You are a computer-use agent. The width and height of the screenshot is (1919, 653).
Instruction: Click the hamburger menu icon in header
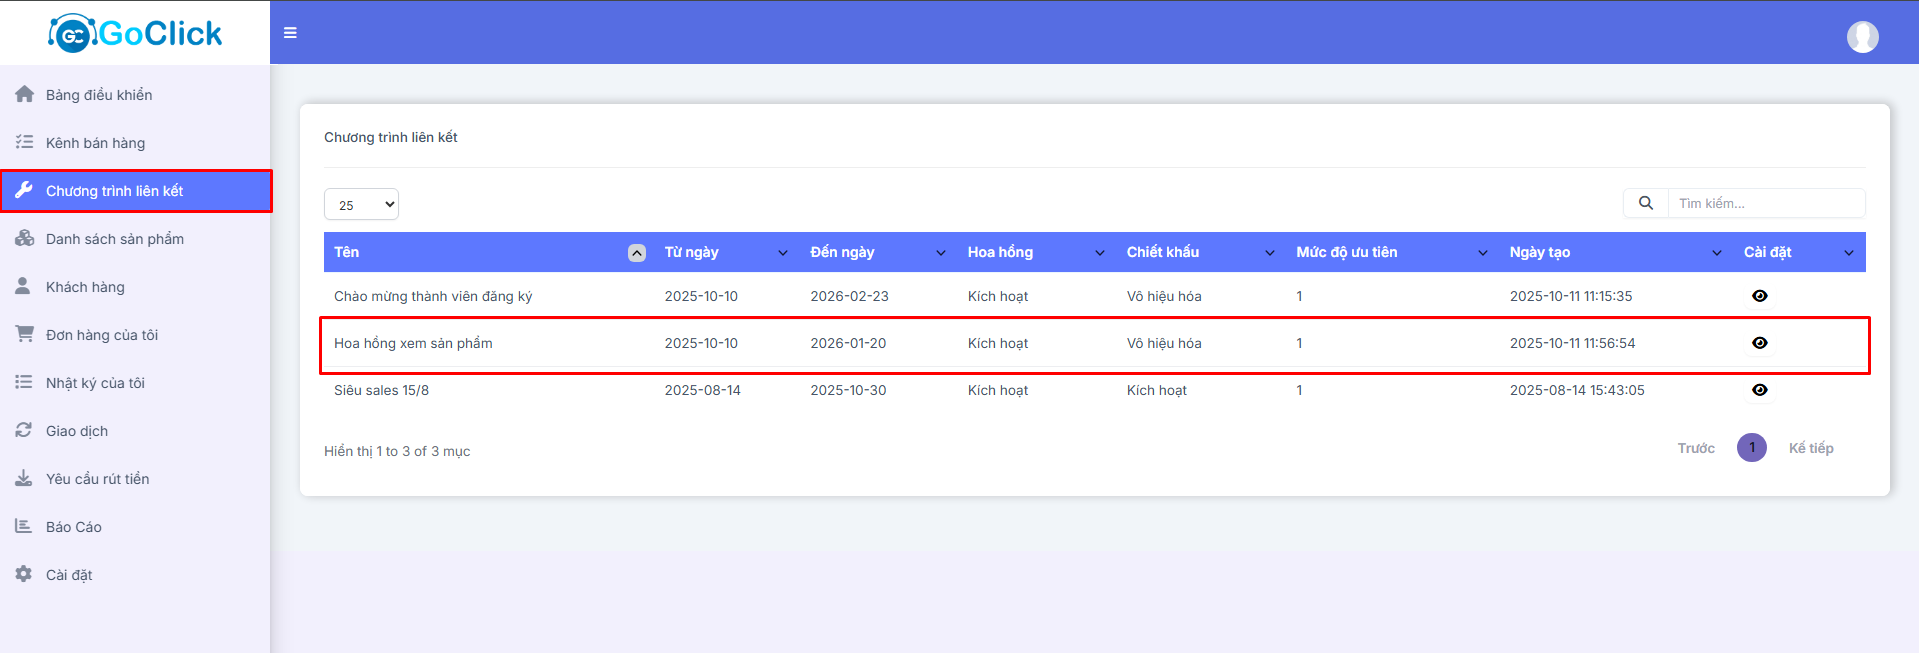(290, 33)
